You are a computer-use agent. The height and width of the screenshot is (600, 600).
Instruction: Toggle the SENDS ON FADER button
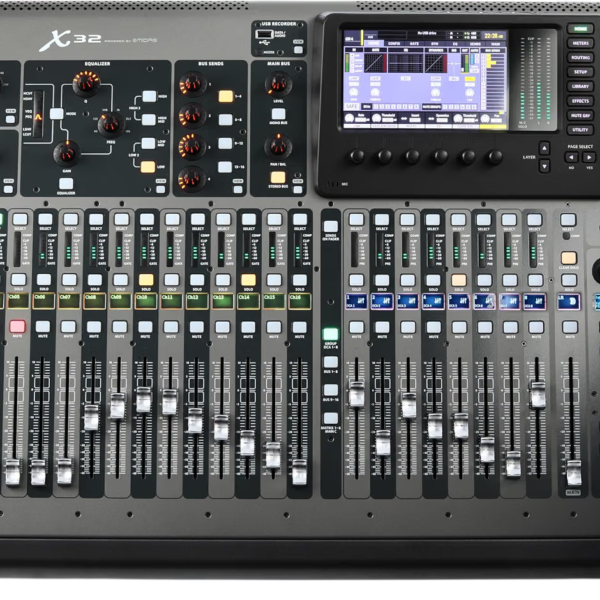[x=331, y=227]
